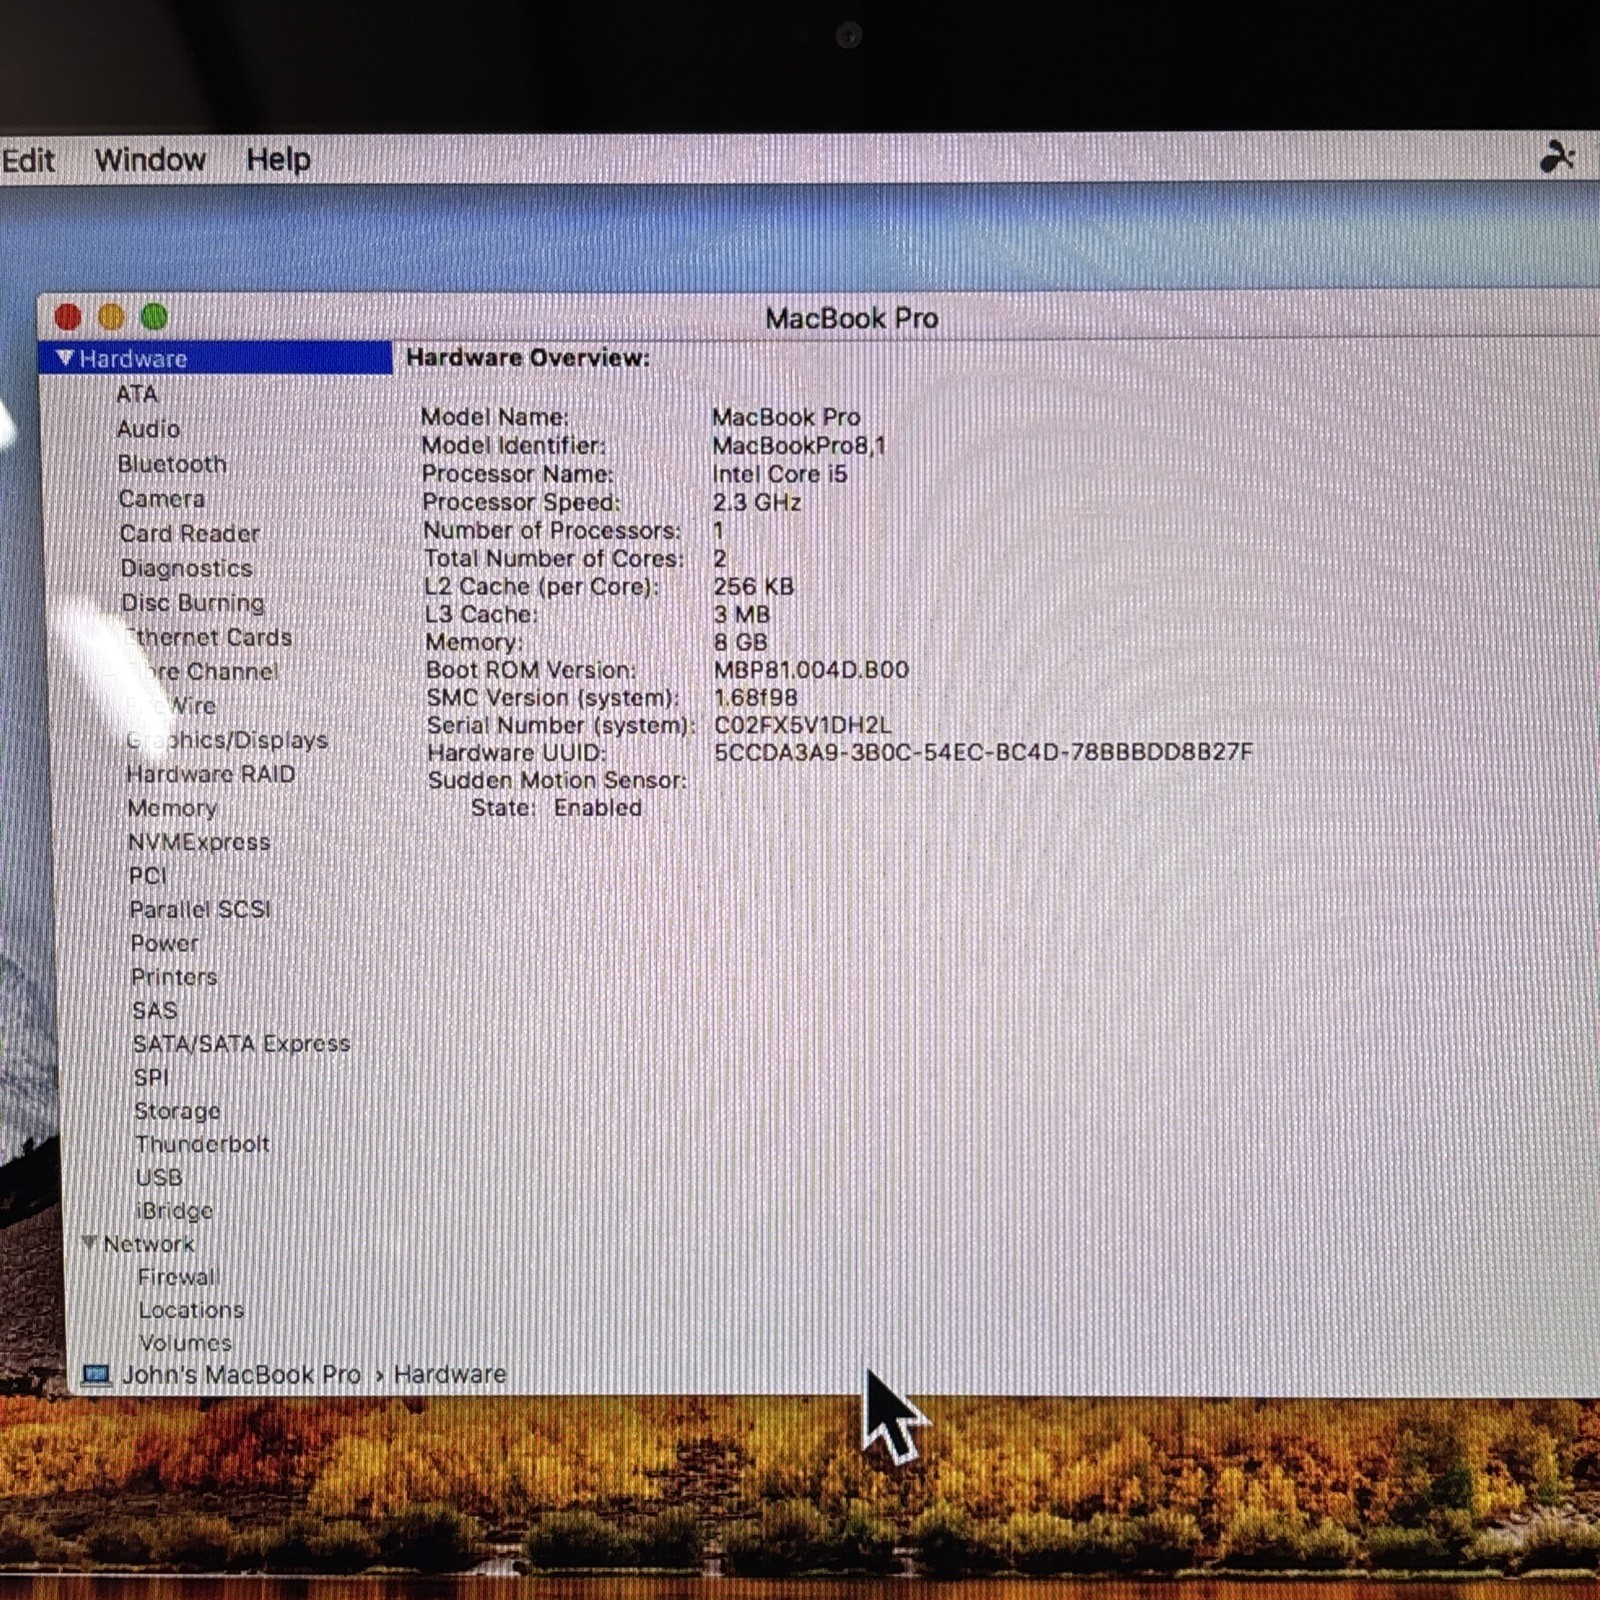Select Fibre Channel in the sidebar
Screen dimensions: 1600x1600
(202, 671)
